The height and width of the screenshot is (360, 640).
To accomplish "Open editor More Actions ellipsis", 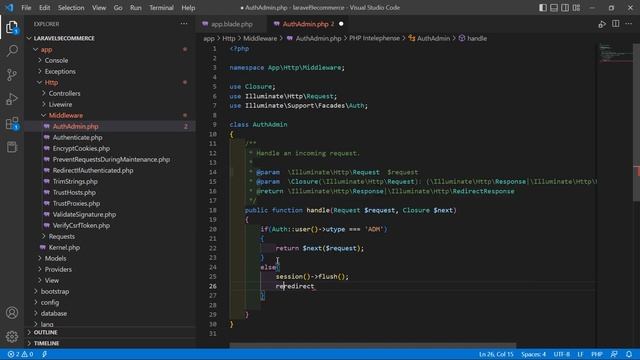I will [629, 24].
